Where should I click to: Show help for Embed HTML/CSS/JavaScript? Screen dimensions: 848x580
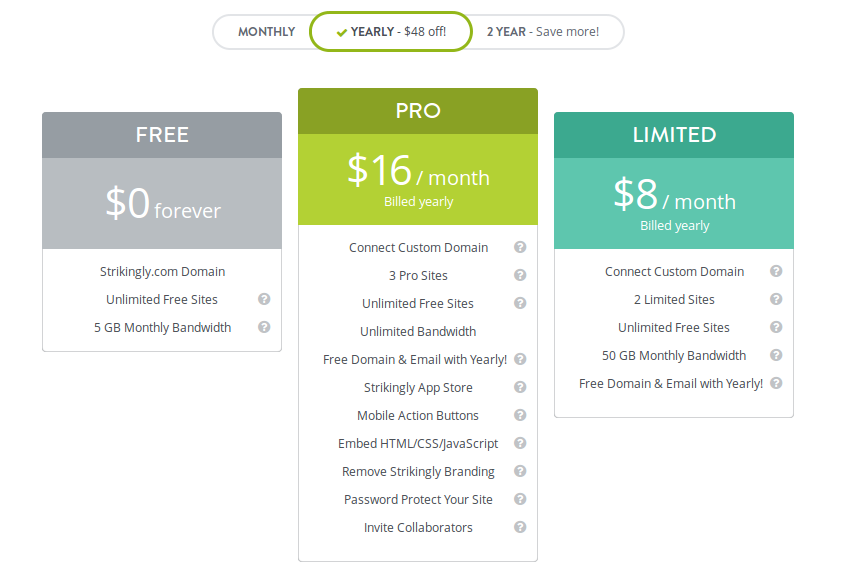tap(520, 444)
